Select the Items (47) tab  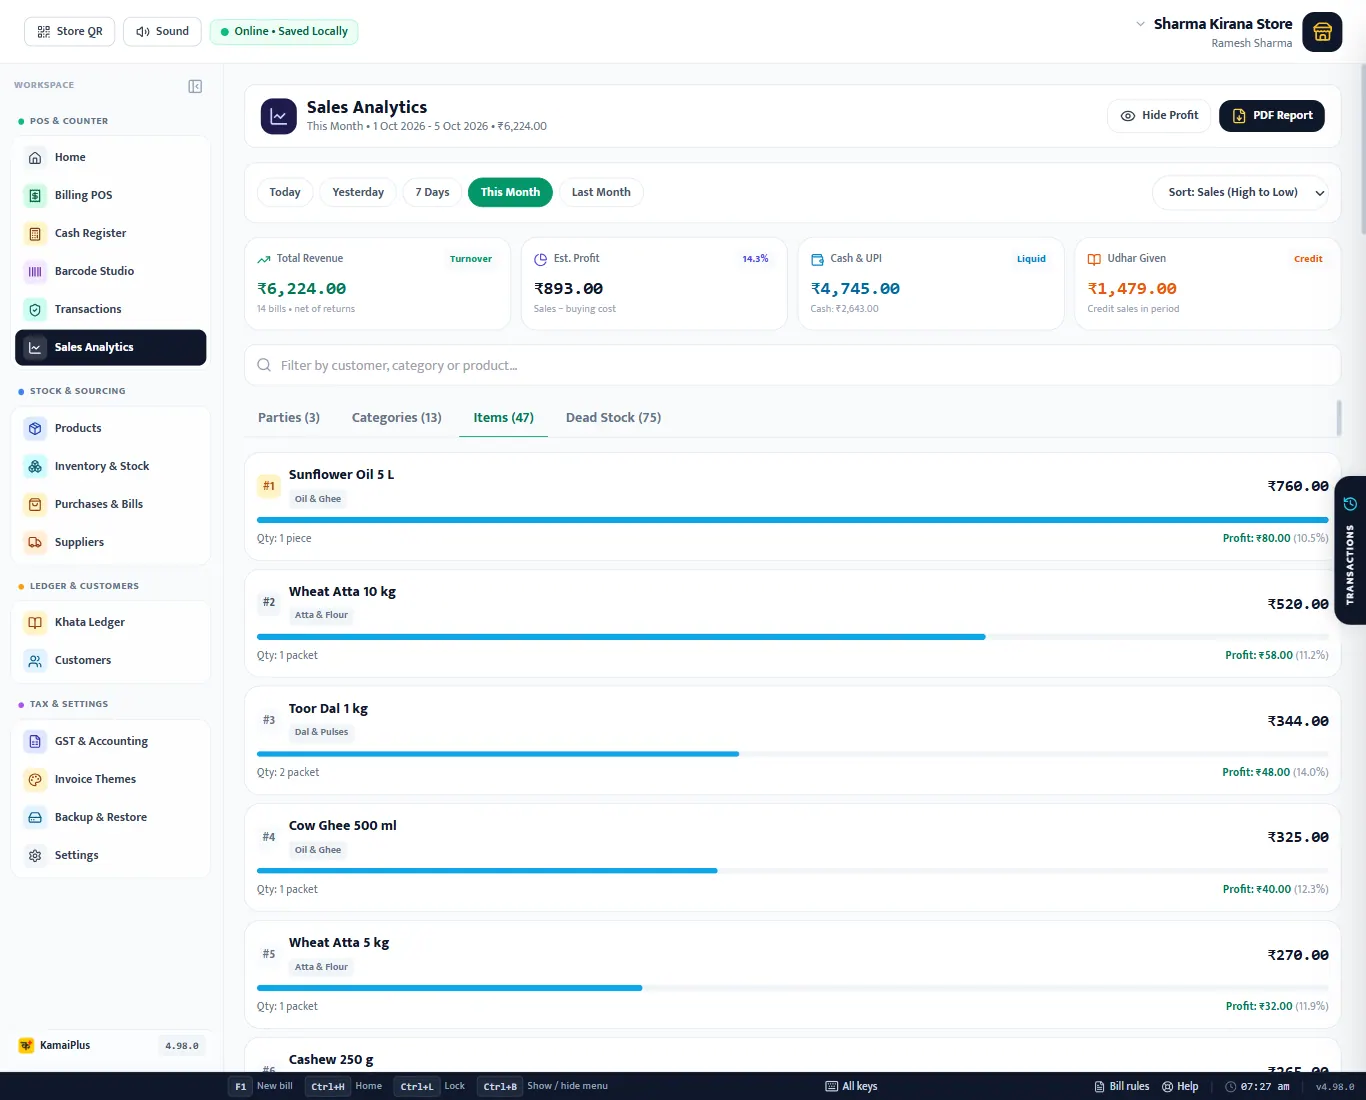504,418
